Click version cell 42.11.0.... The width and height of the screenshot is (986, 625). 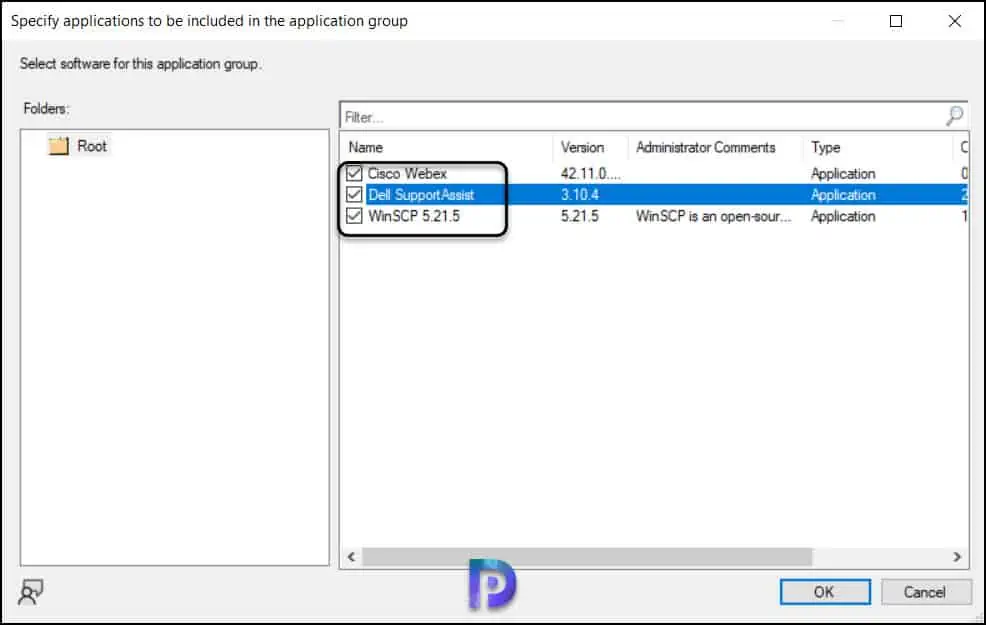pyautogui.click(x=590, y=173)
